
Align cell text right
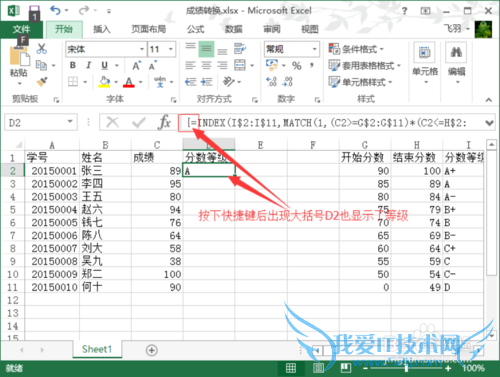[222, 65]
